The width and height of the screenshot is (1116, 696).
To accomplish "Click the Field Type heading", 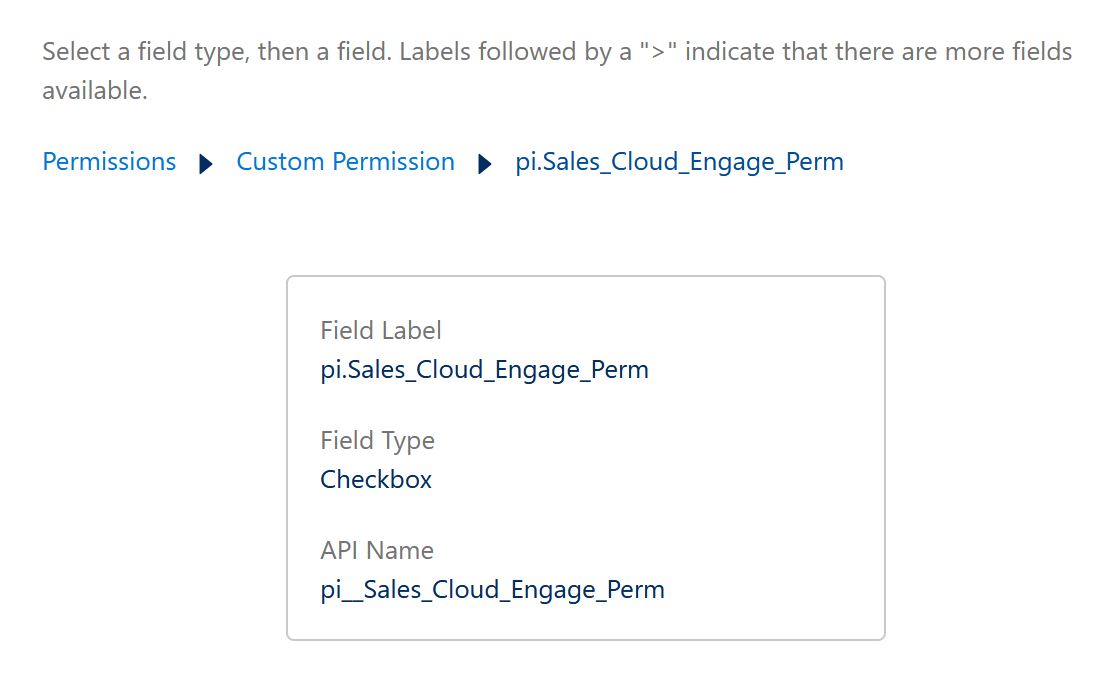I will pyautogui.click(x=377, y=440).
